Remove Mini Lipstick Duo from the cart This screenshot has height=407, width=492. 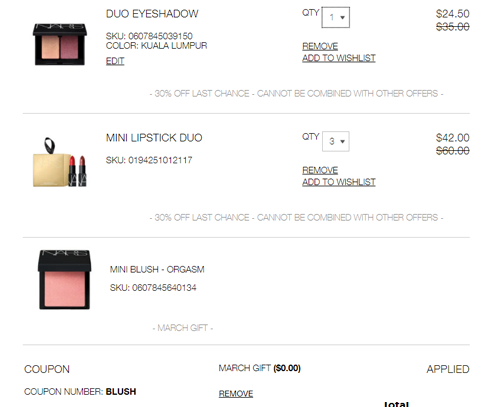coord(320,170)
